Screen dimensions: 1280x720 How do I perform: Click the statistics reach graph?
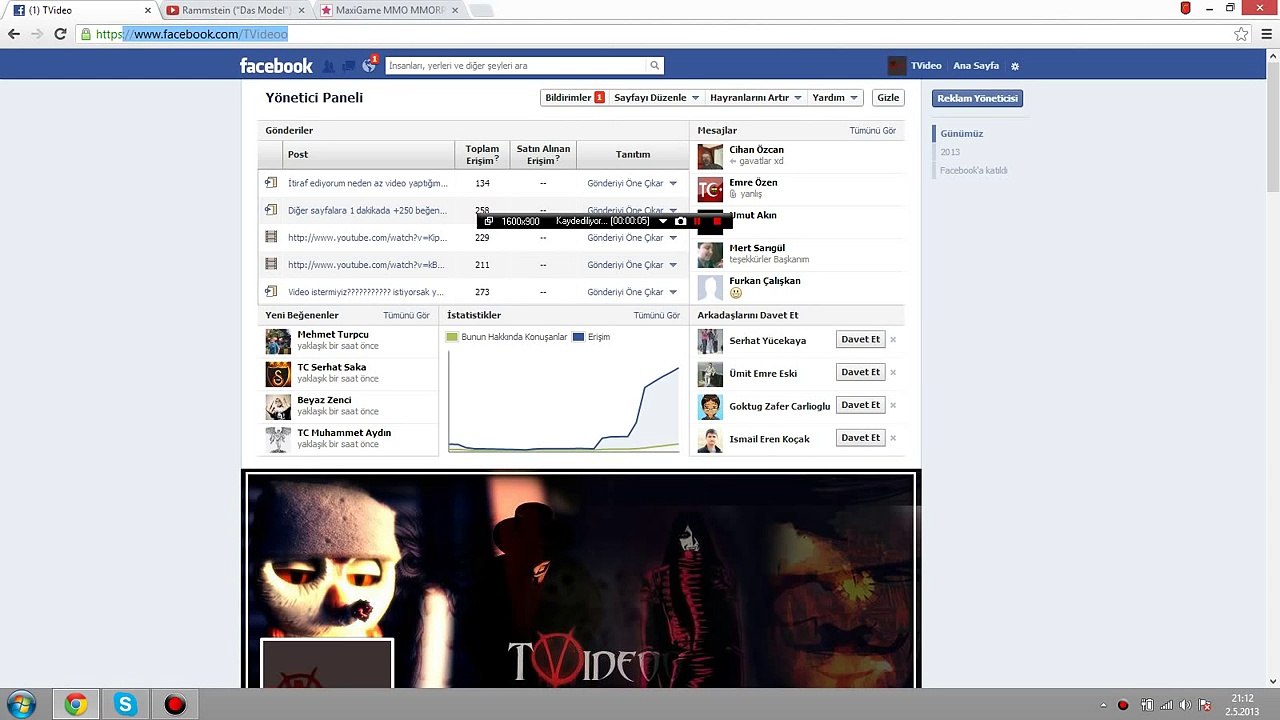coord(563,400)
